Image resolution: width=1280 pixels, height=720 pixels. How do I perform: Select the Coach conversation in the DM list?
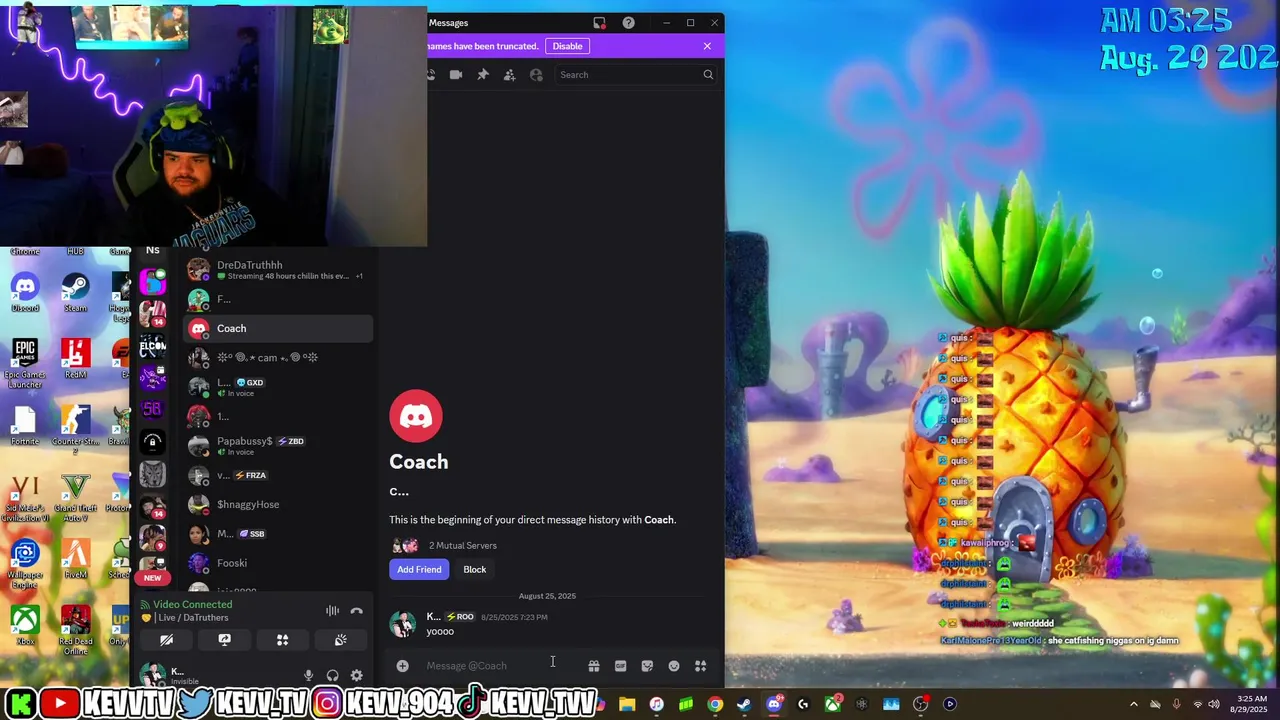point(278,328)
